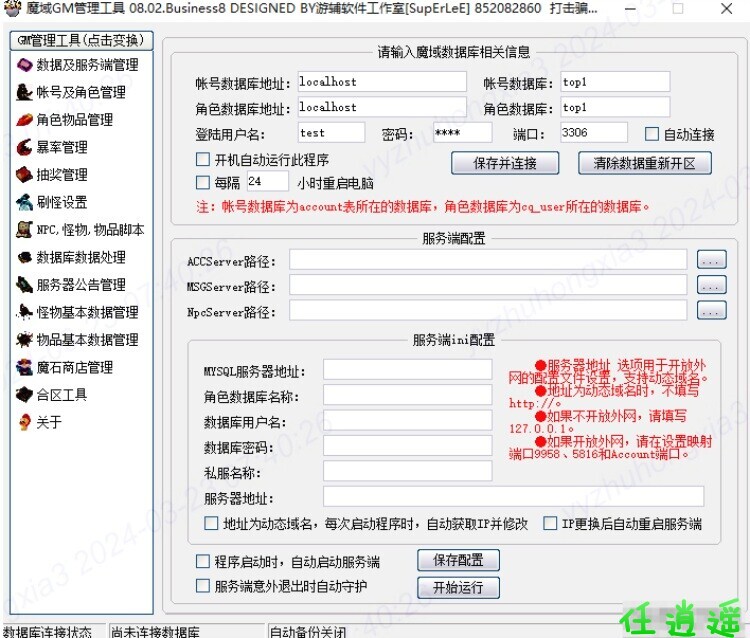This screenshot has height=638, width=750.
Task: Browse for the ACCServer路径 with the ... button
Action: [x=711, y=260]
